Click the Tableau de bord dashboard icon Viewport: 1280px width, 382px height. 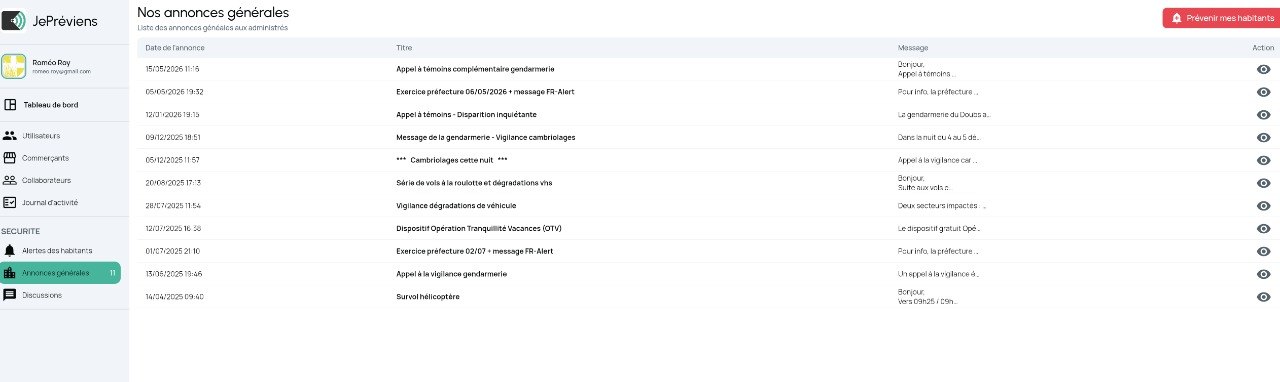point(10,104)
